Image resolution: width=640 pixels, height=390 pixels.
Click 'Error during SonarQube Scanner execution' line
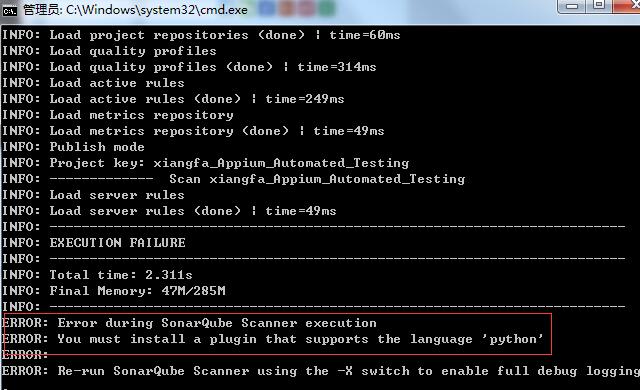(189, 323)
